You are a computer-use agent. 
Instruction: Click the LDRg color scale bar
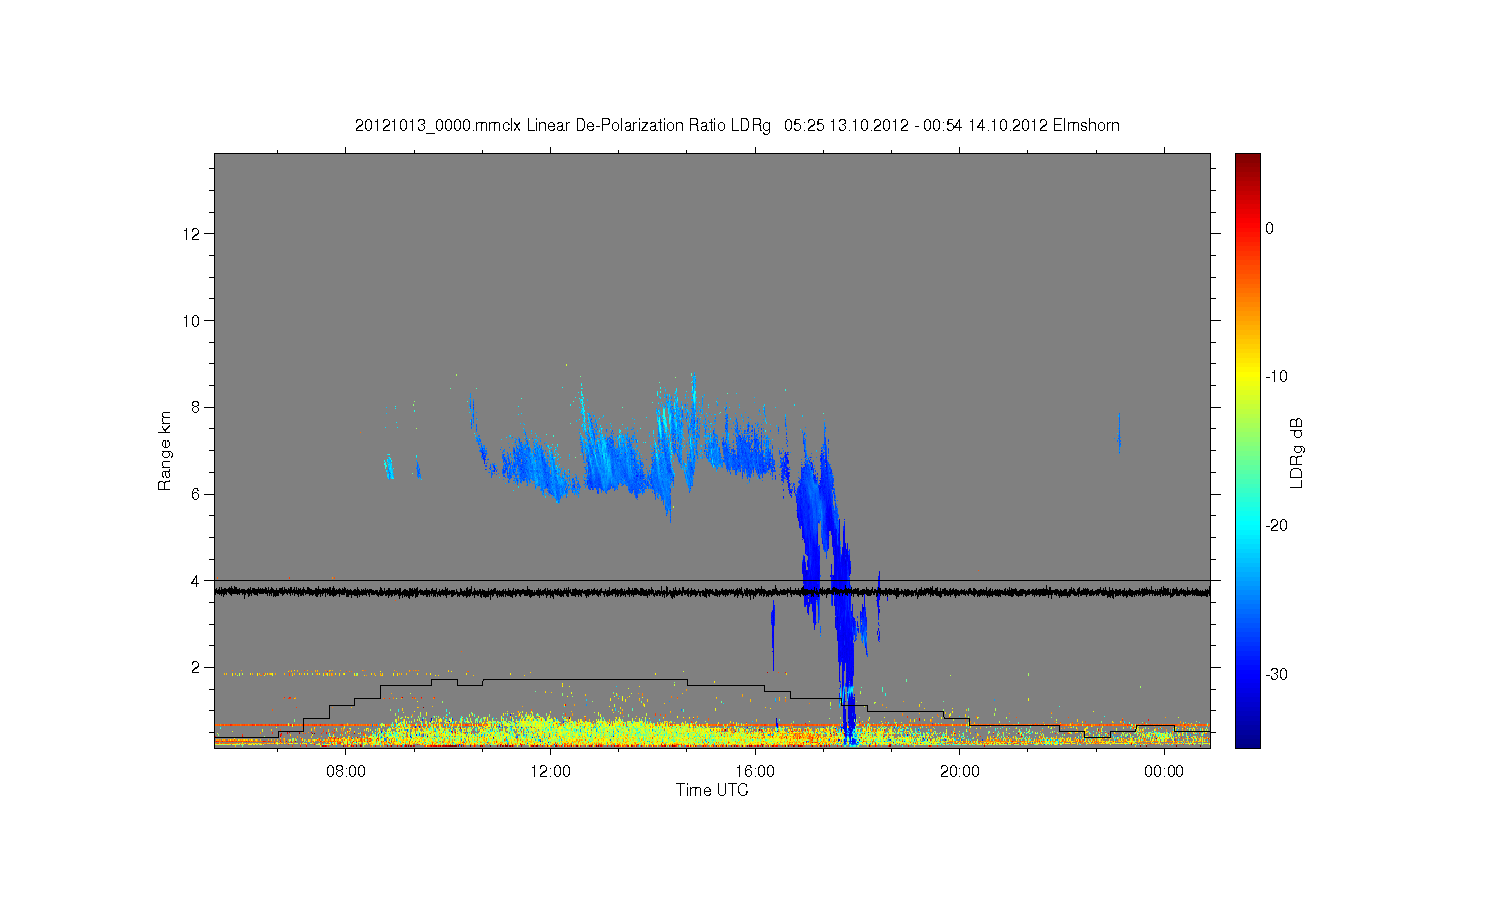click(x=1248, y=450)
